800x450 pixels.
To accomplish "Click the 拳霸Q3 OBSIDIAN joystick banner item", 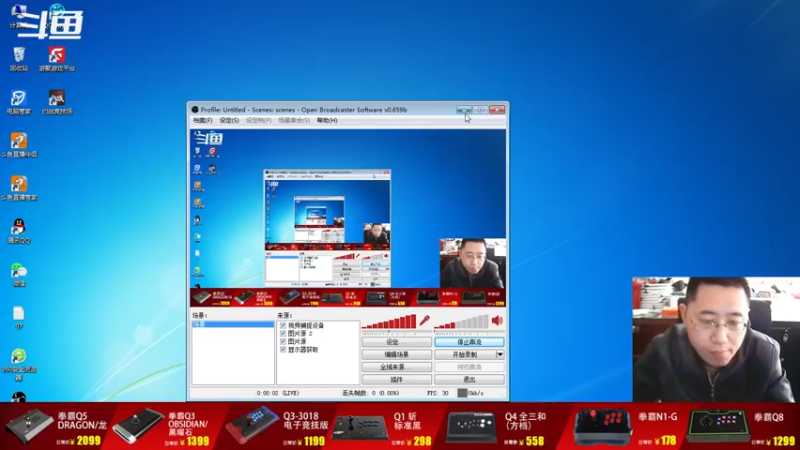I will 162,426.
